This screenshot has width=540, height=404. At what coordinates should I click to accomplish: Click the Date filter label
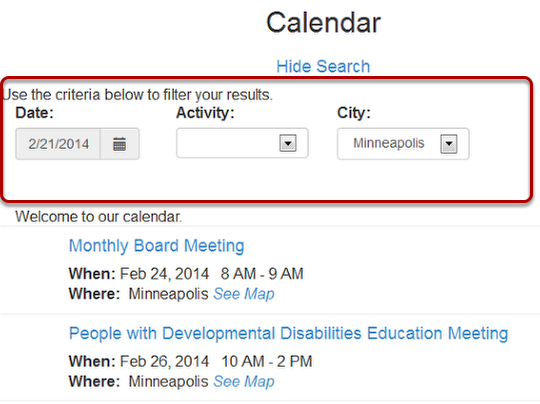34,113
